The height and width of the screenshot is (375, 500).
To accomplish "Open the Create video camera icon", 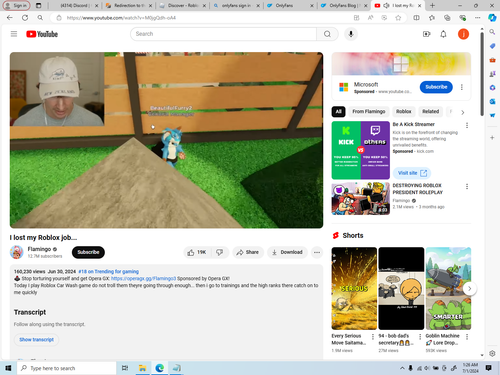I will click(426, 34).
